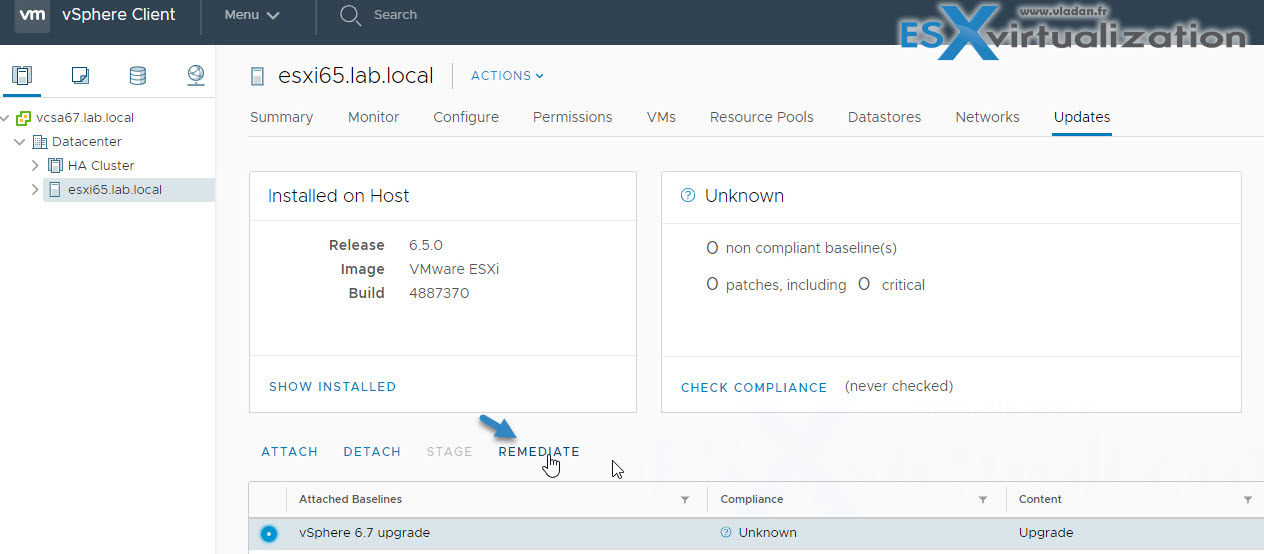Open the Storage inventory view icon
This screenshot has height=554, width=1264.
(x=138, y=75)
